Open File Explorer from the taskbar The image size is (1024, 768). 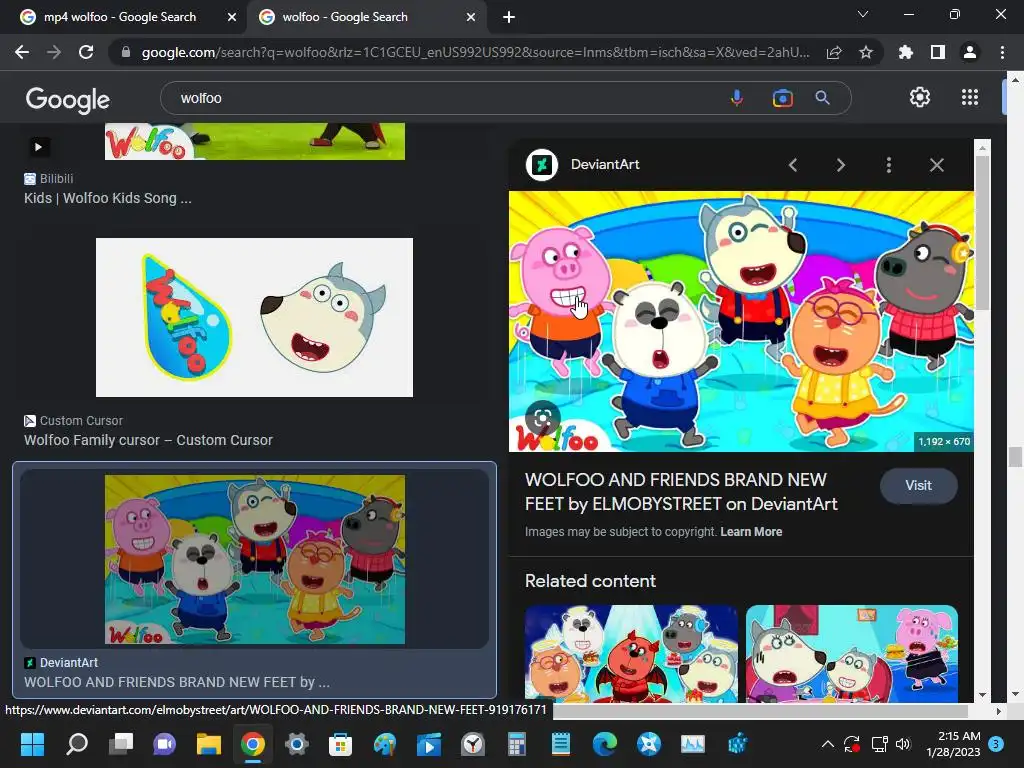[x=209, y=744]
